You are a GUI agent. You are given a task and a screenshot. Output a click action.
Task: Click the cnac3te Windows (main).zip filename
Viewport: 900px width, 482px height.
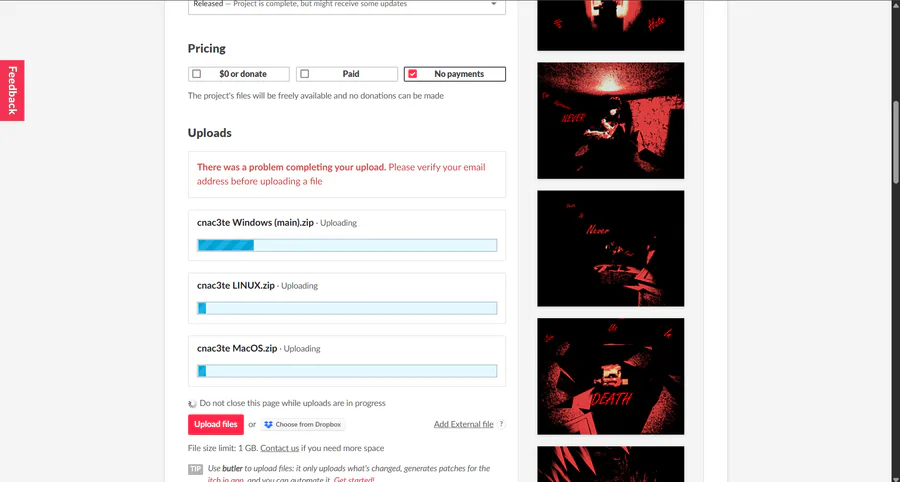pos(255,223)
